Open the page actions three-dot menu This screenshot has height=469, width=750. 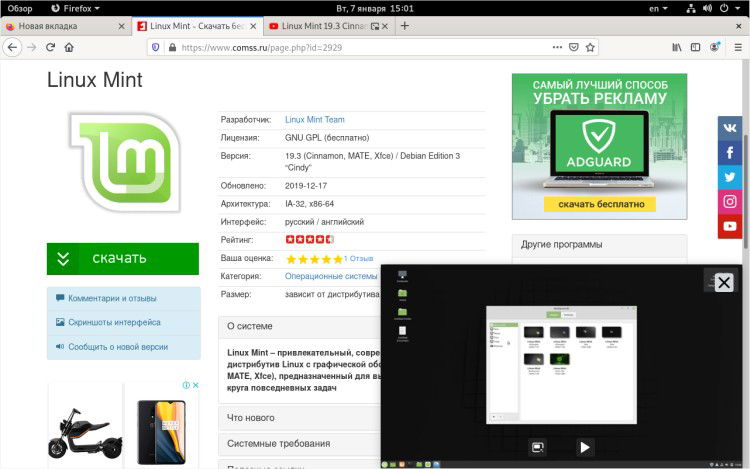(x=557, y=47)
